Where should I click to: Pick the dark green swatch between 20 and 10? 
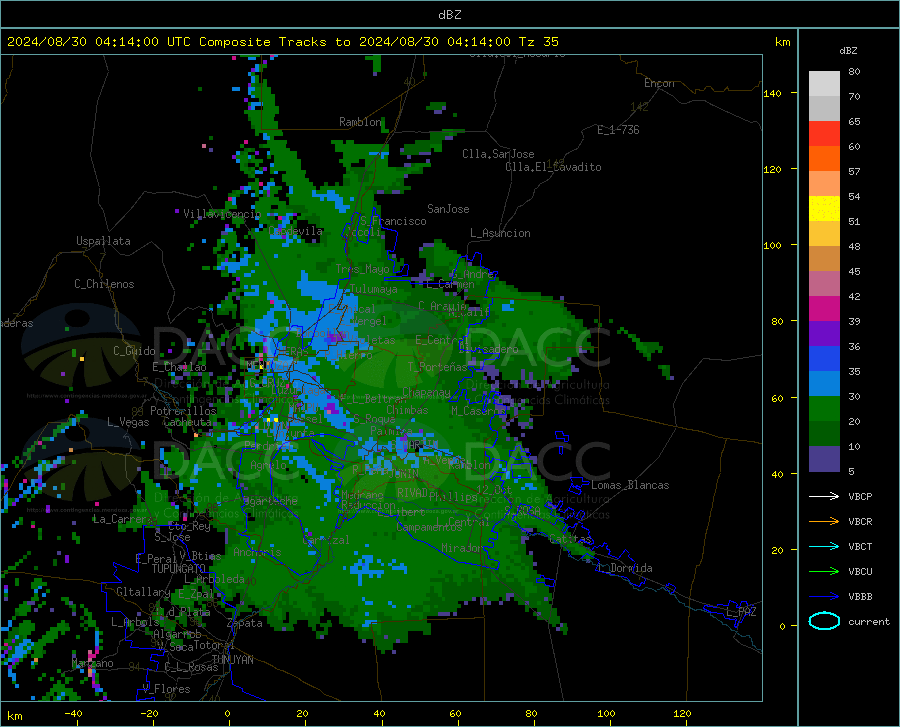tap(824, 434)
